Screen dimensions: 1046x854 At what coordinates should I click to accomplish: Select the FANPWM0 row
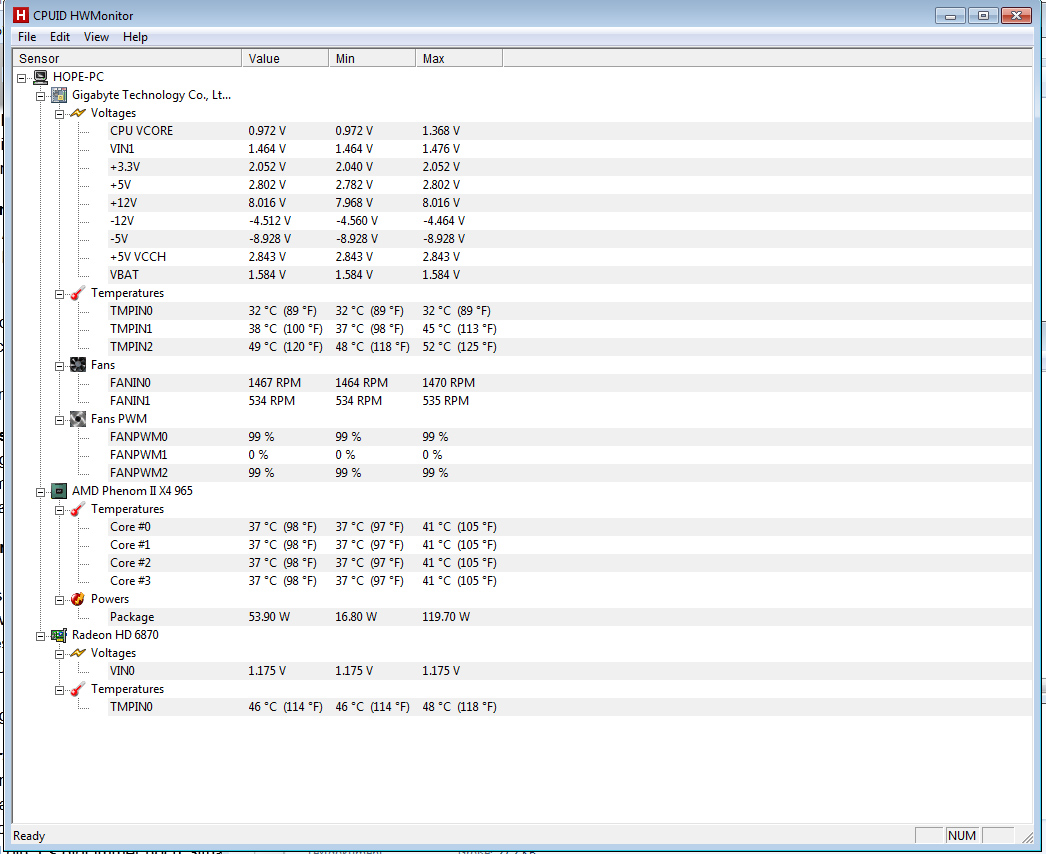[x=570, y=437]
